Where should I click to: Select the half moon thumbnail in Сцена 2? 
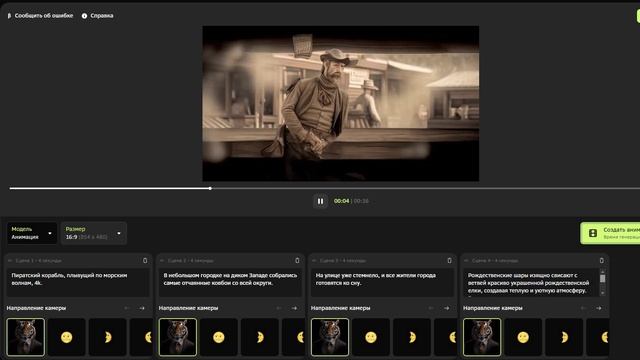pos(260,337)
